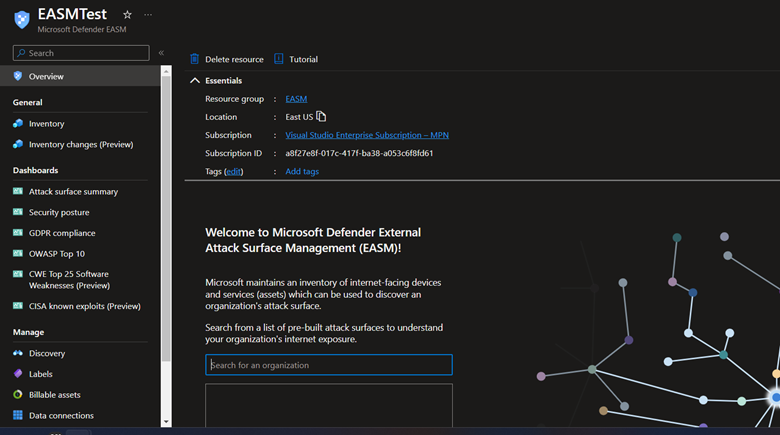Click the Data connections grid icon

click(x=18, y=415)
